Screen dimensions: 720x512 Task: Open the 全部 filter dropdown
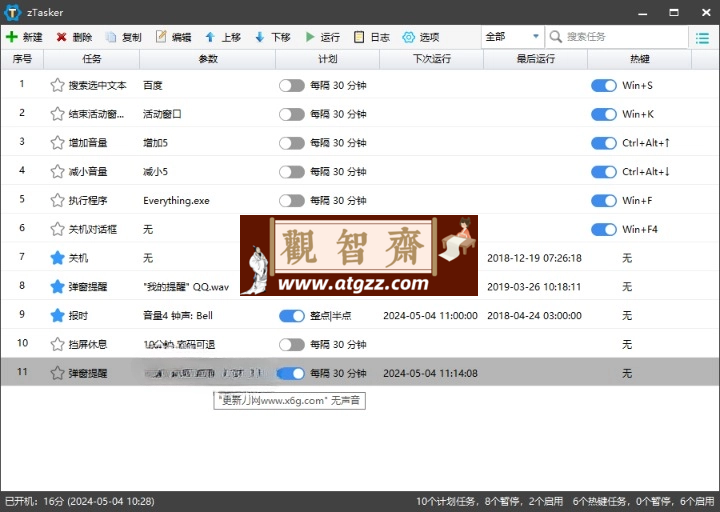tap(512, 37)
